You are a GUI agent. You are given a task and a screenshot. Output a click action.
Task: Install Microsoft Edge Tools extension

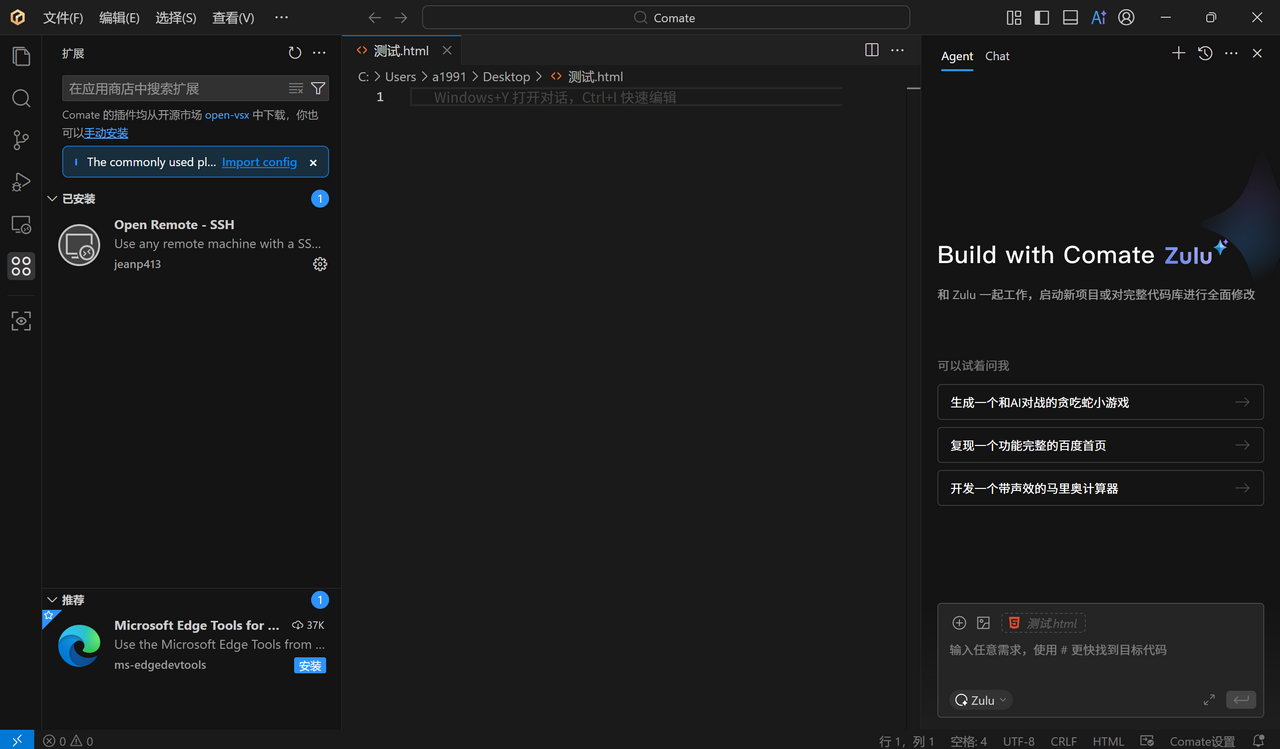(310, 666)
